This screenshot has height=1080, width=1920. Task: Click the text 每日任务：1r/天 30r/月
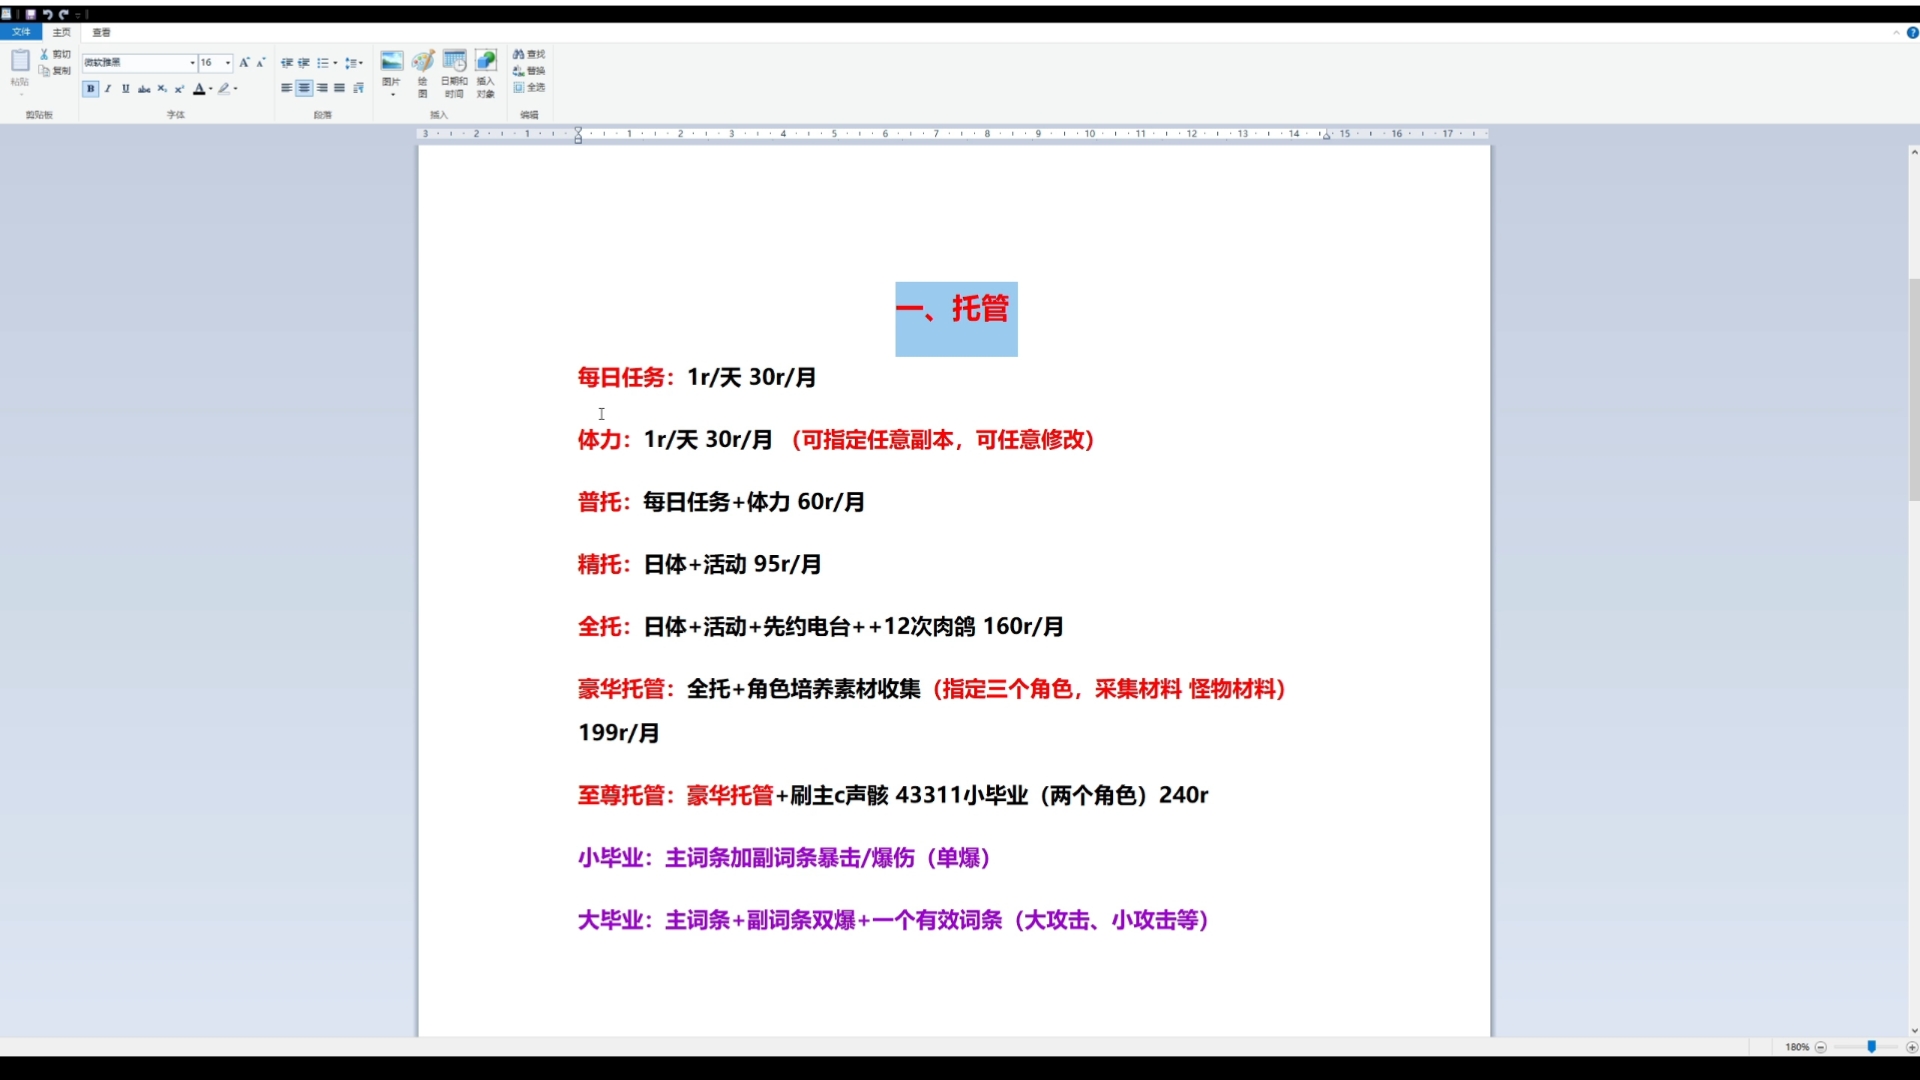tap(697, 377)
